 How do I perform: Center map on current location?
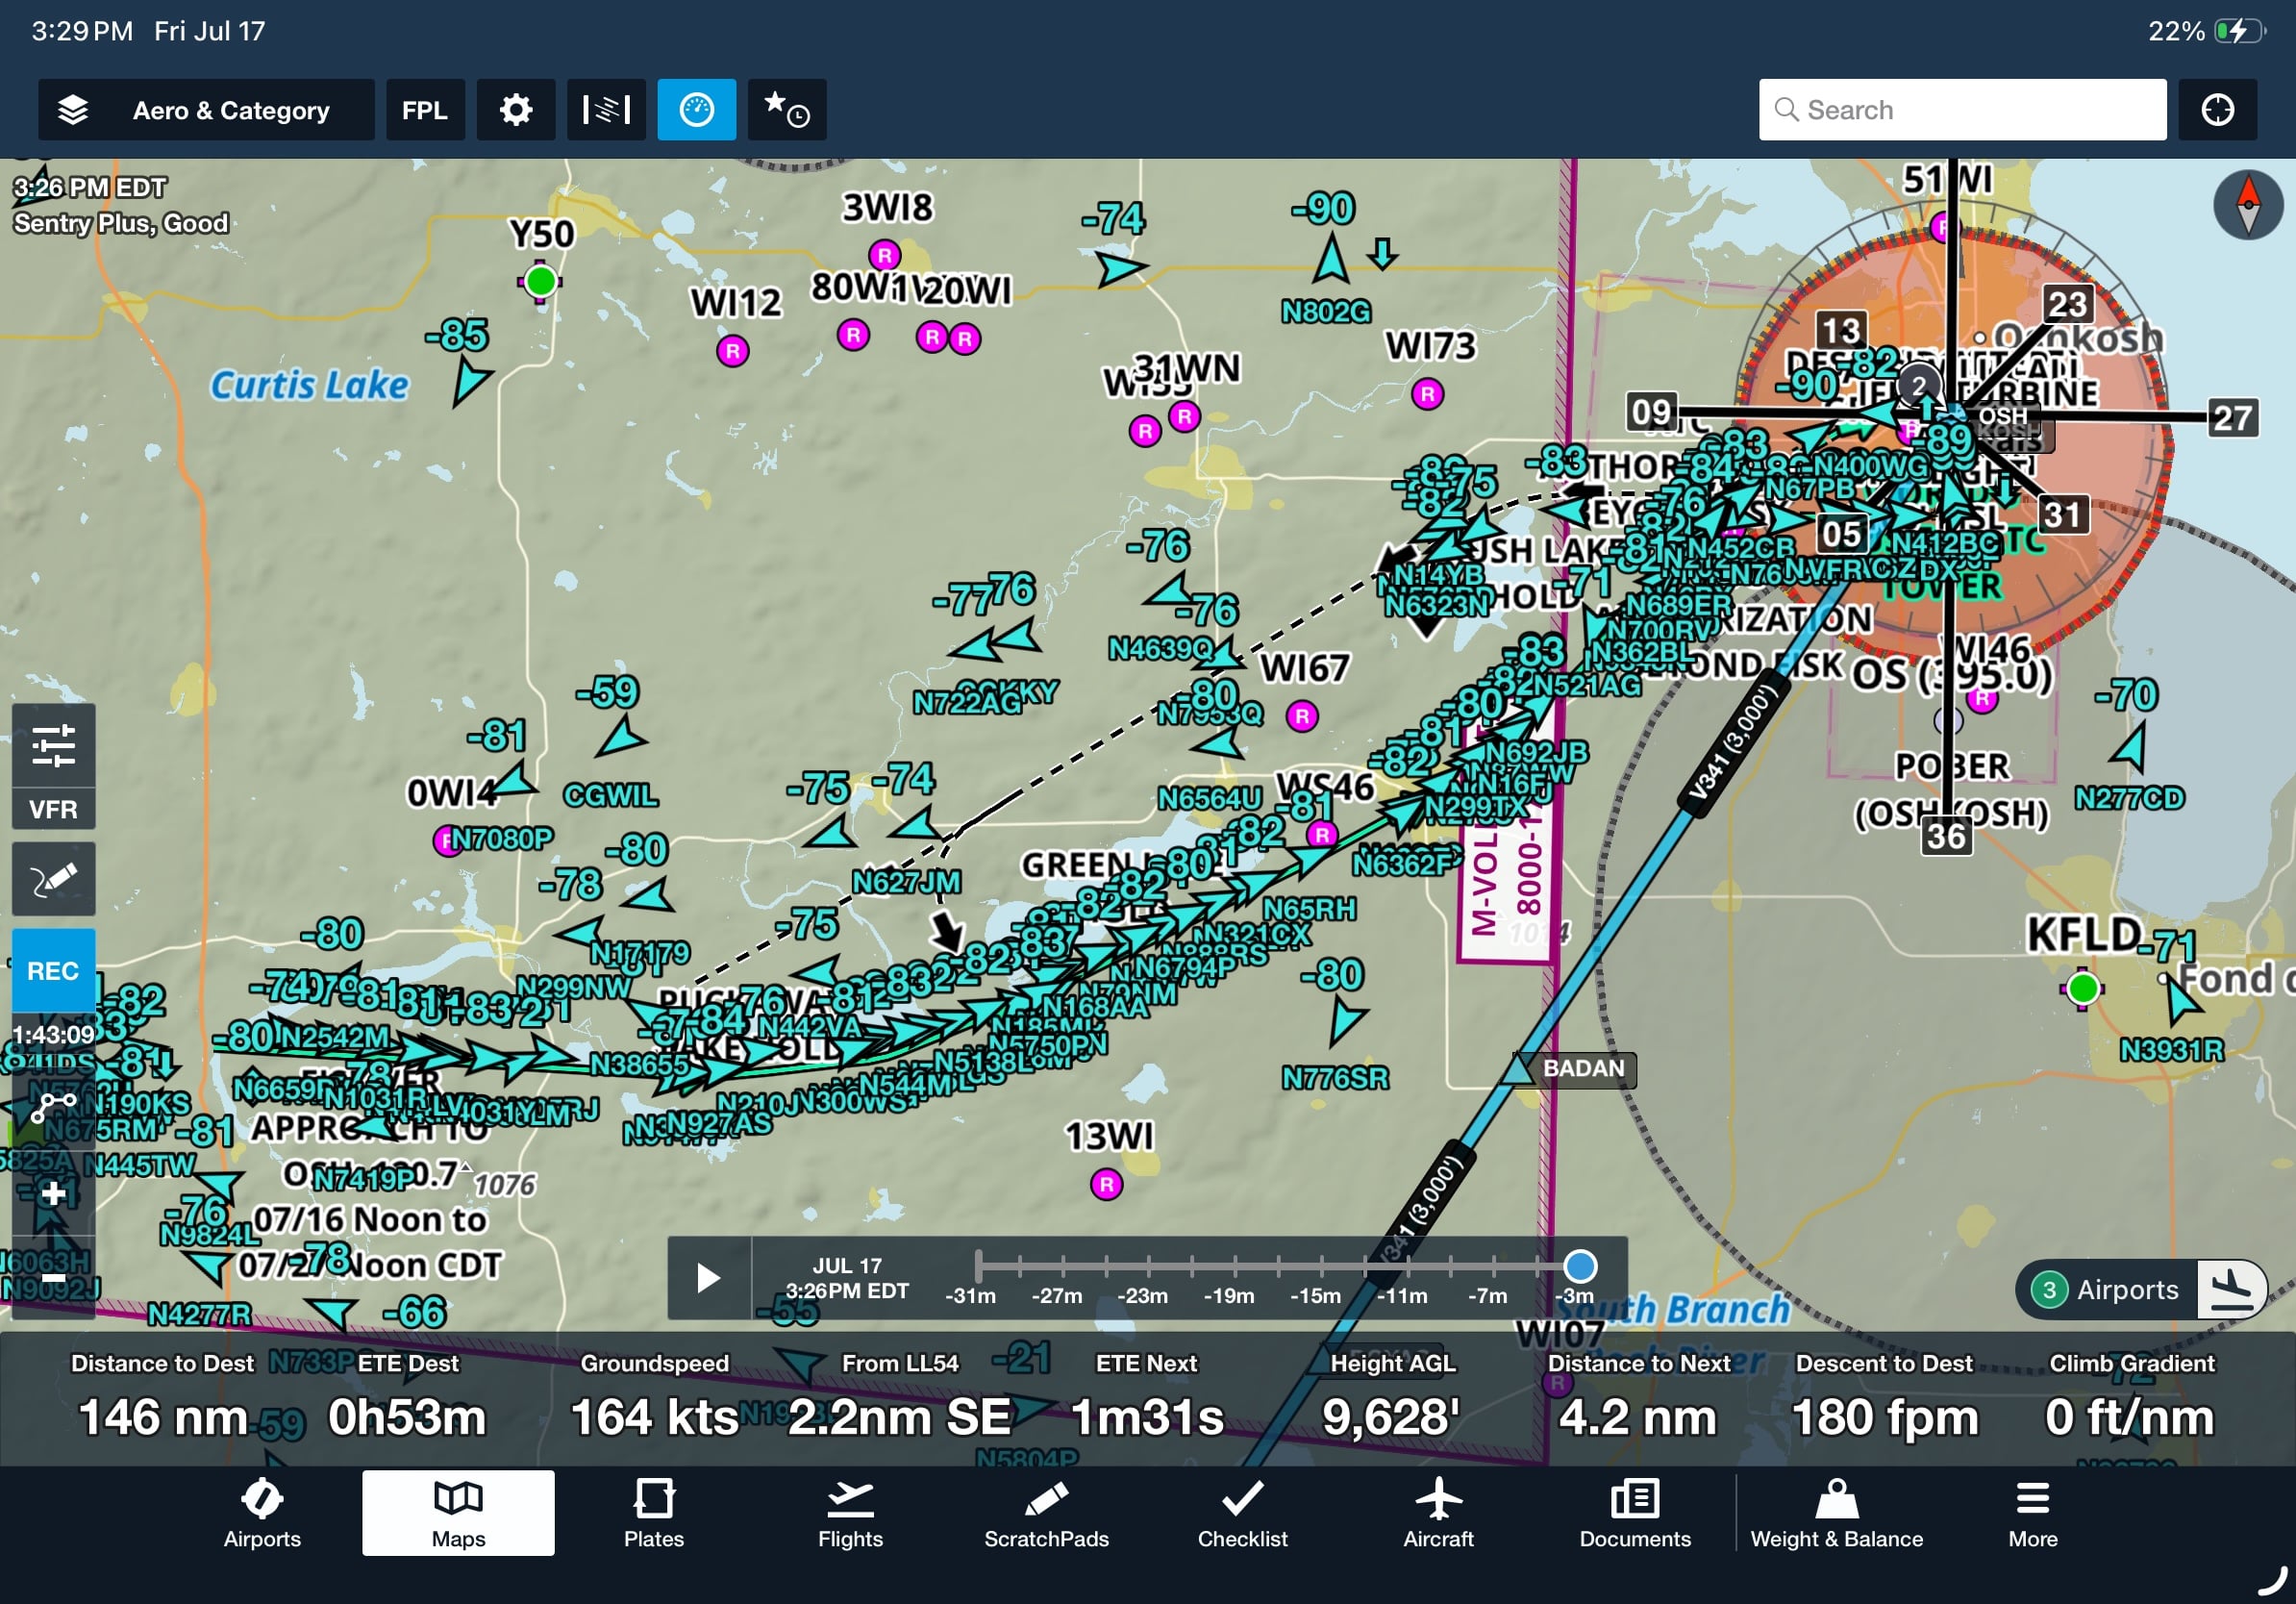2217,110
